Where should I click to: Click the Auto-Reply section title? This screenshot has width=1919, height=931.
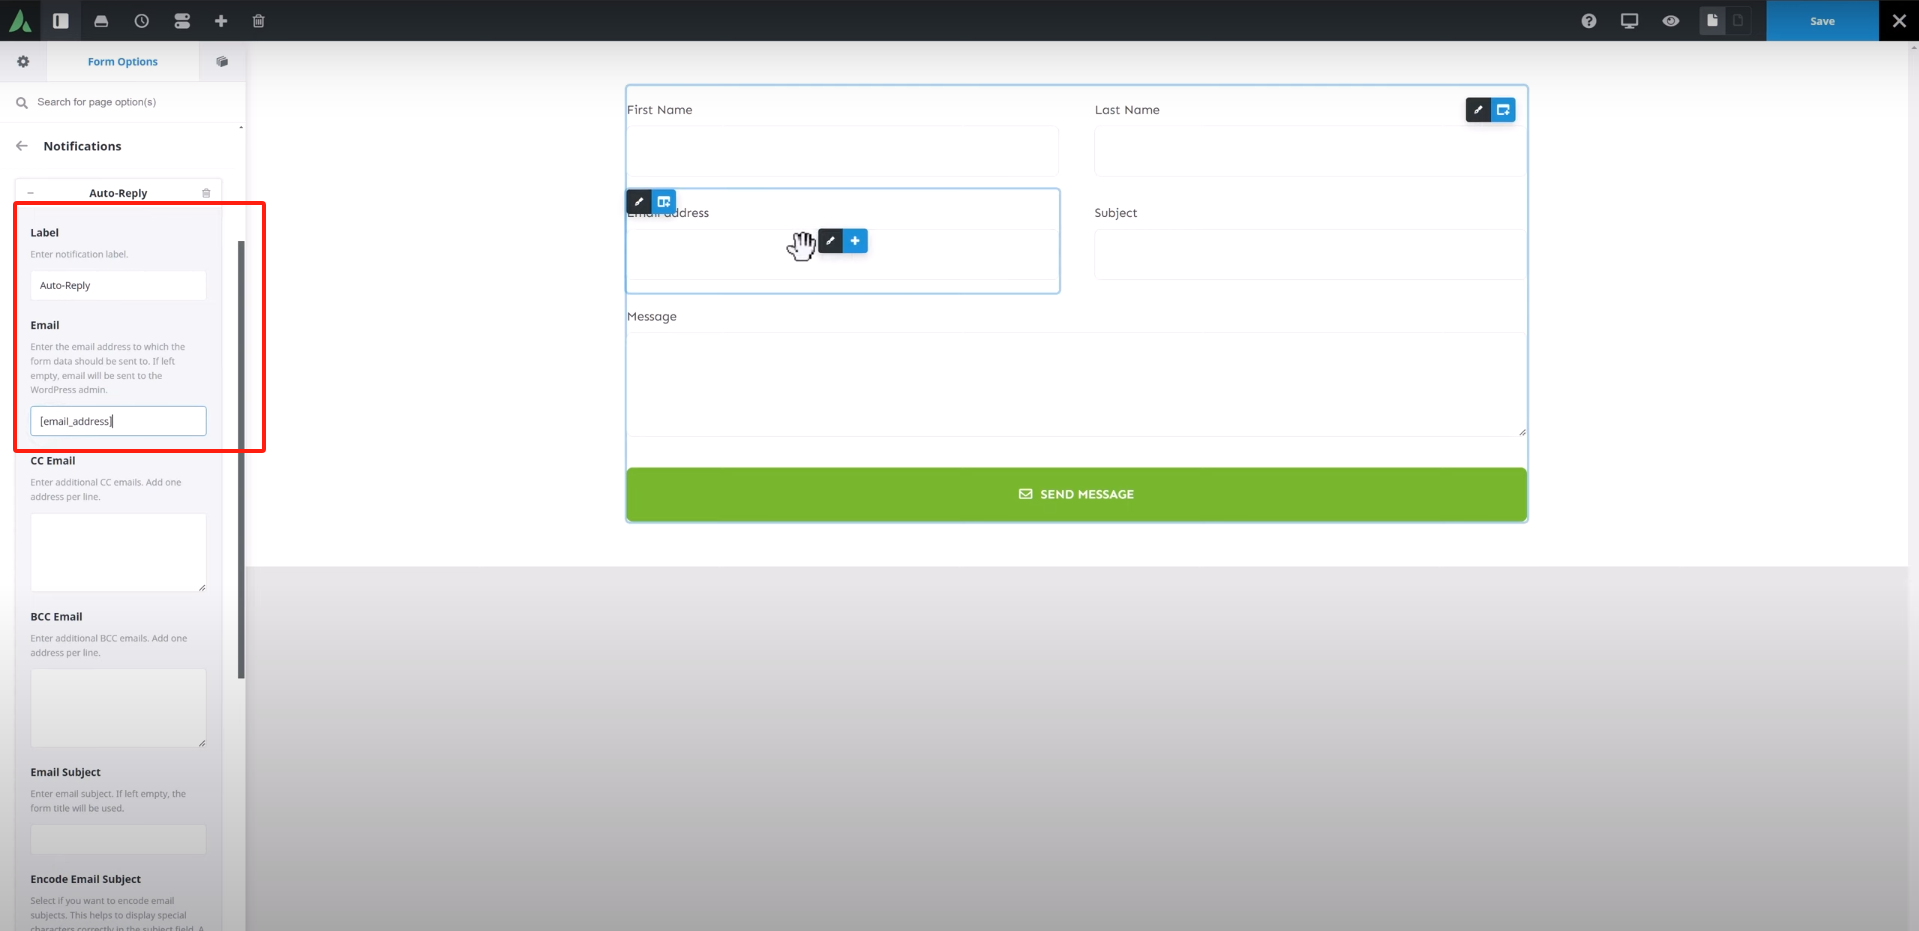coord(118,193)
